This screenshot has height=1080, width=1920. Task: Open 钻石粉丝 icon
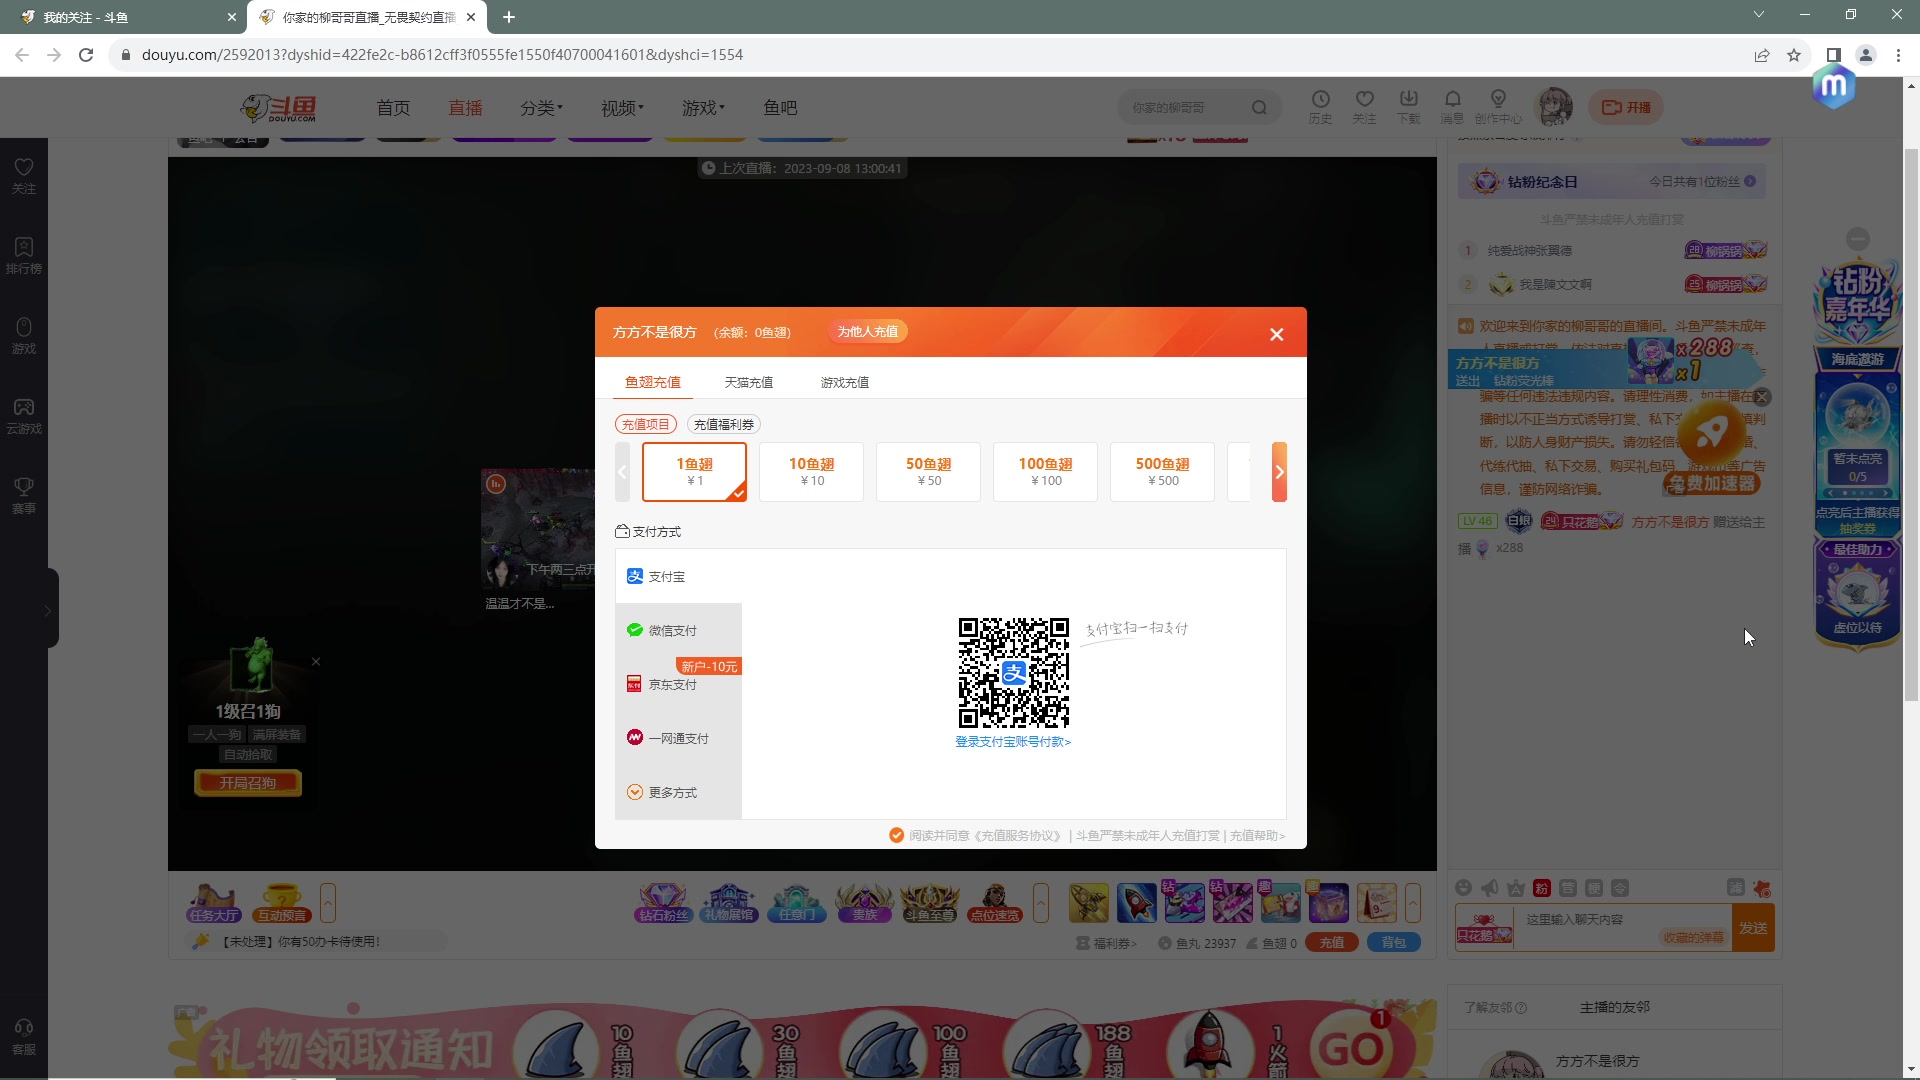(663, 903)
